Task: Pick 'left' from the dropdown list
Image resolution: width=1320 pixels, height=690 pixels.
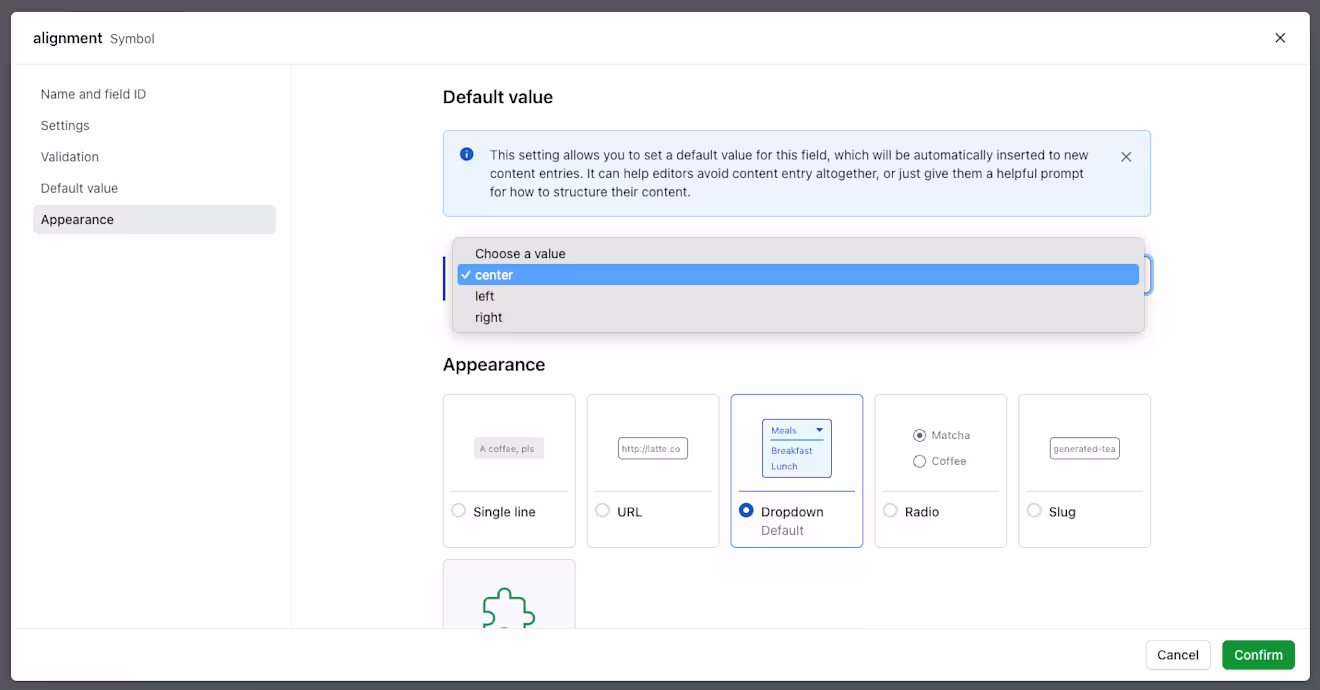Action: tap(798, 296)
